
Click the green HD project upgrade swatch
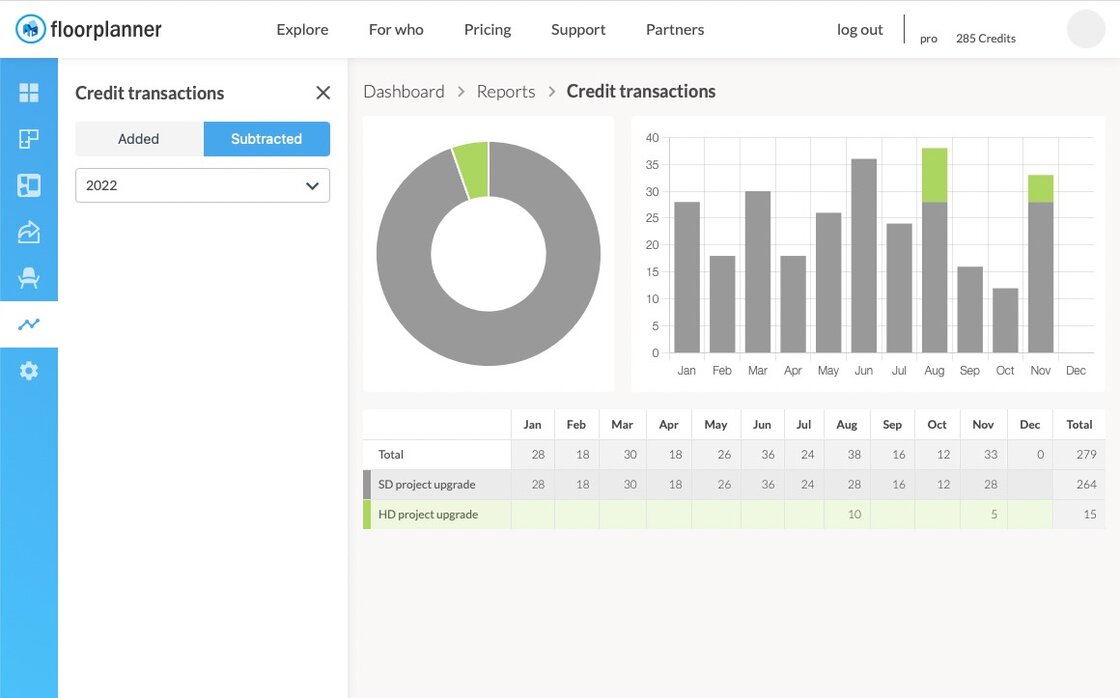tap(367, 514)
